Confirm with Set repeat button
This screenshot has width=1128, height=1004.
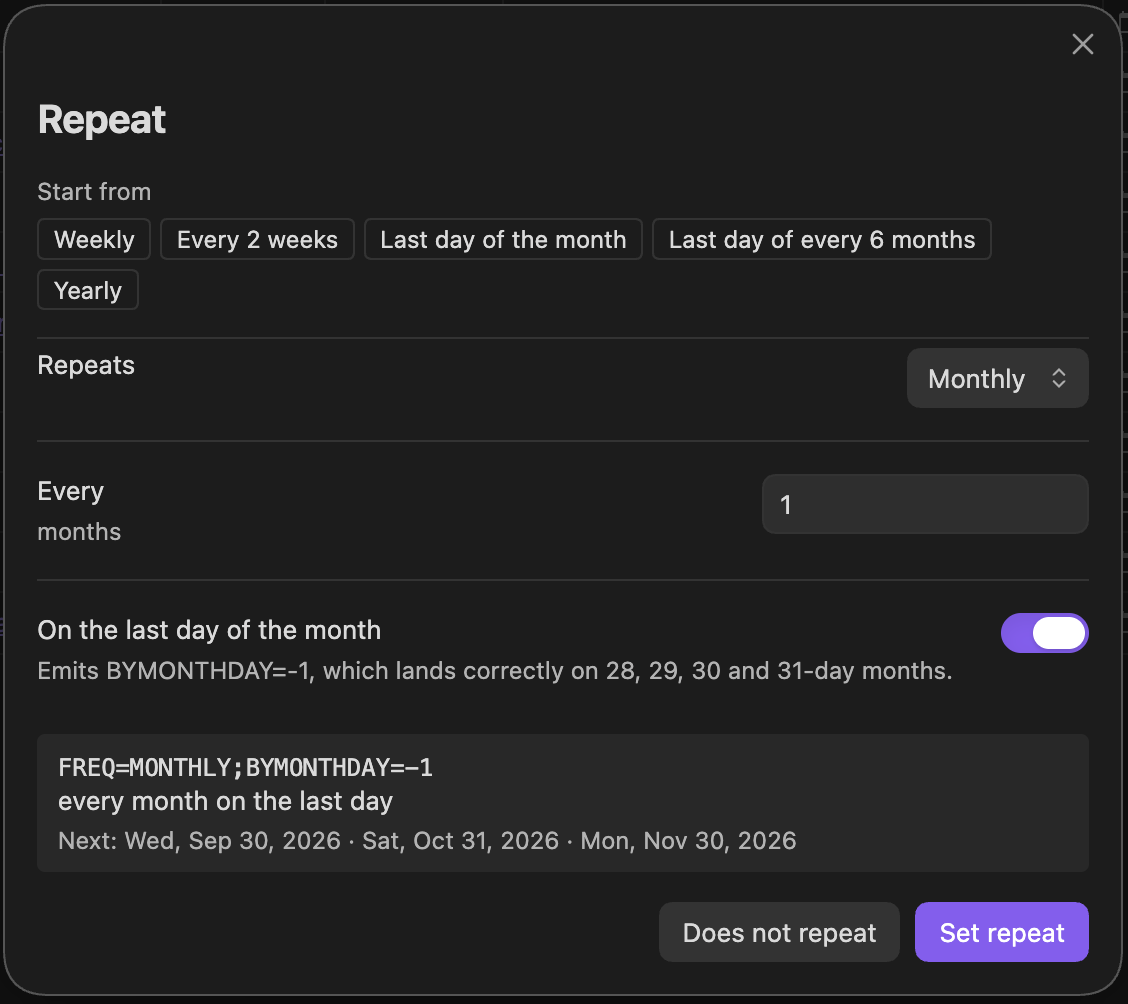[1001, 932]
